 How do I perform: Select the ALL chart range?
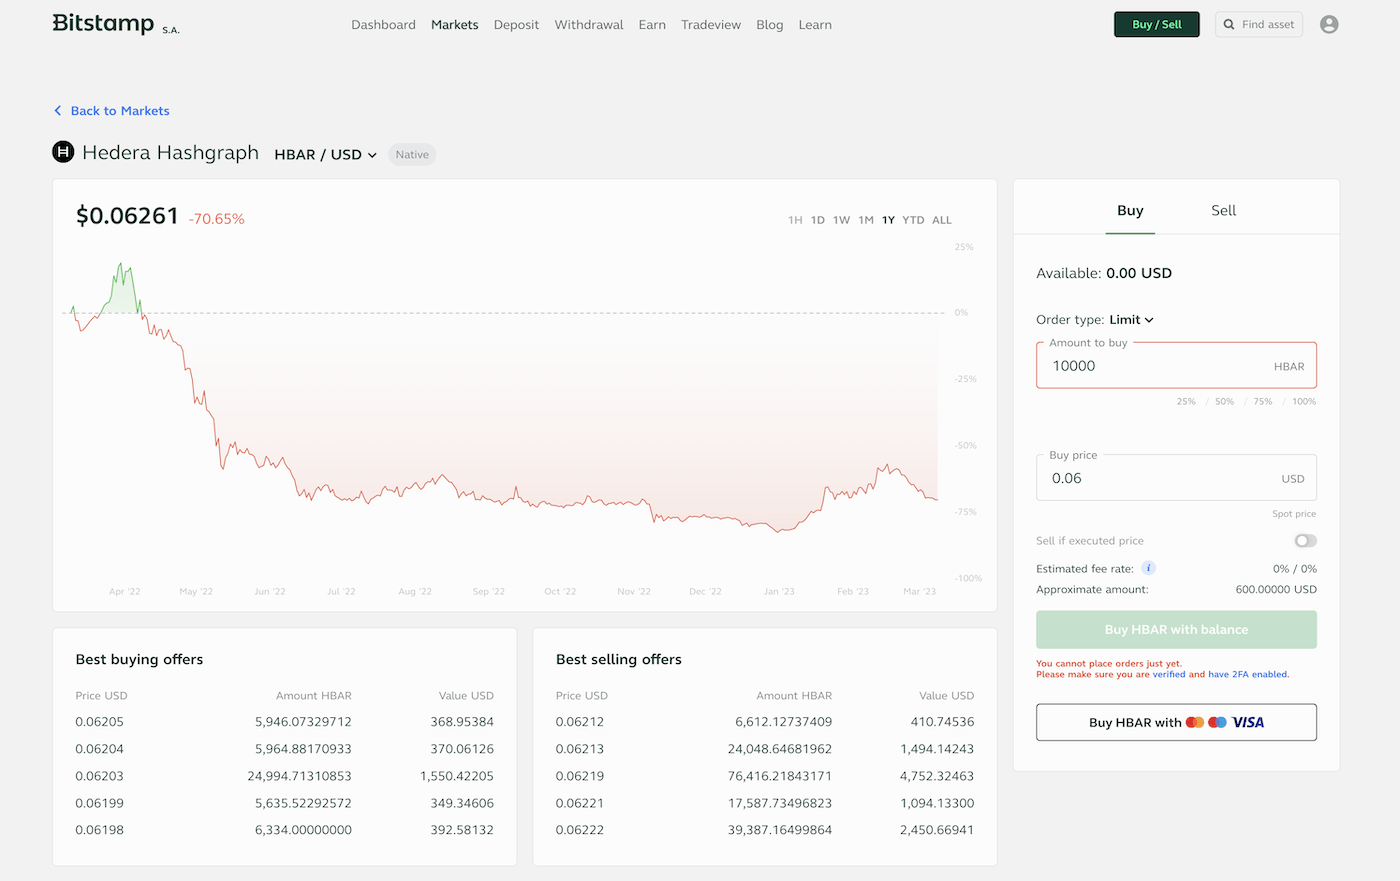[x=942, y=220]
